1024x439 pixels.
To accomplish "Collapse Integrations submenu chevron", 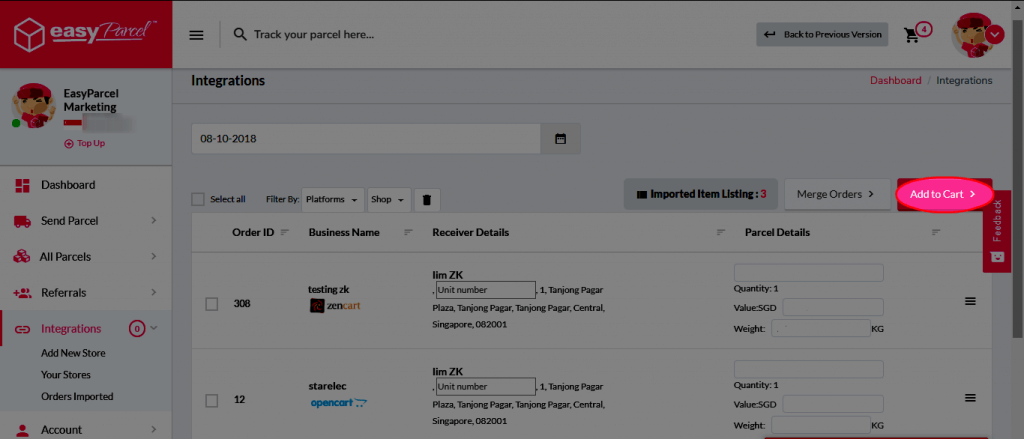I will click(154, 328).
